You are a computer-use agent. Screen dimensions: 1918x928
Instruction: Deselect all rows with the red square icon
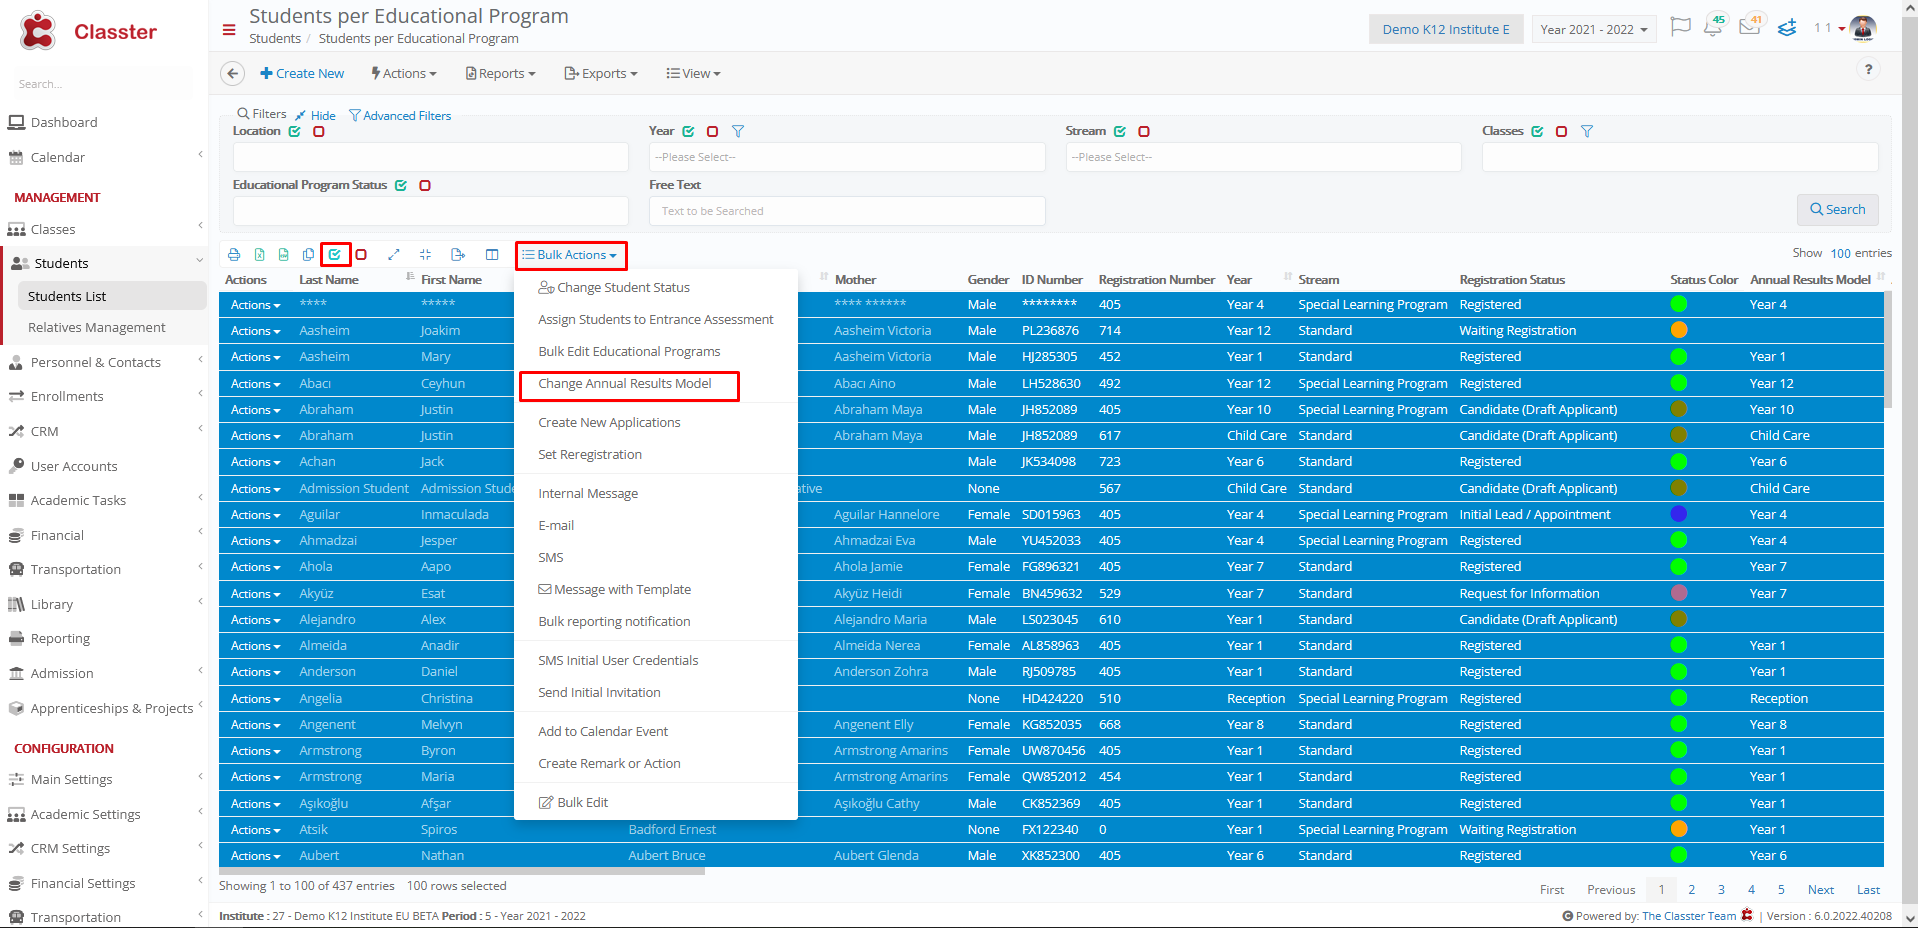coord(362,255)
